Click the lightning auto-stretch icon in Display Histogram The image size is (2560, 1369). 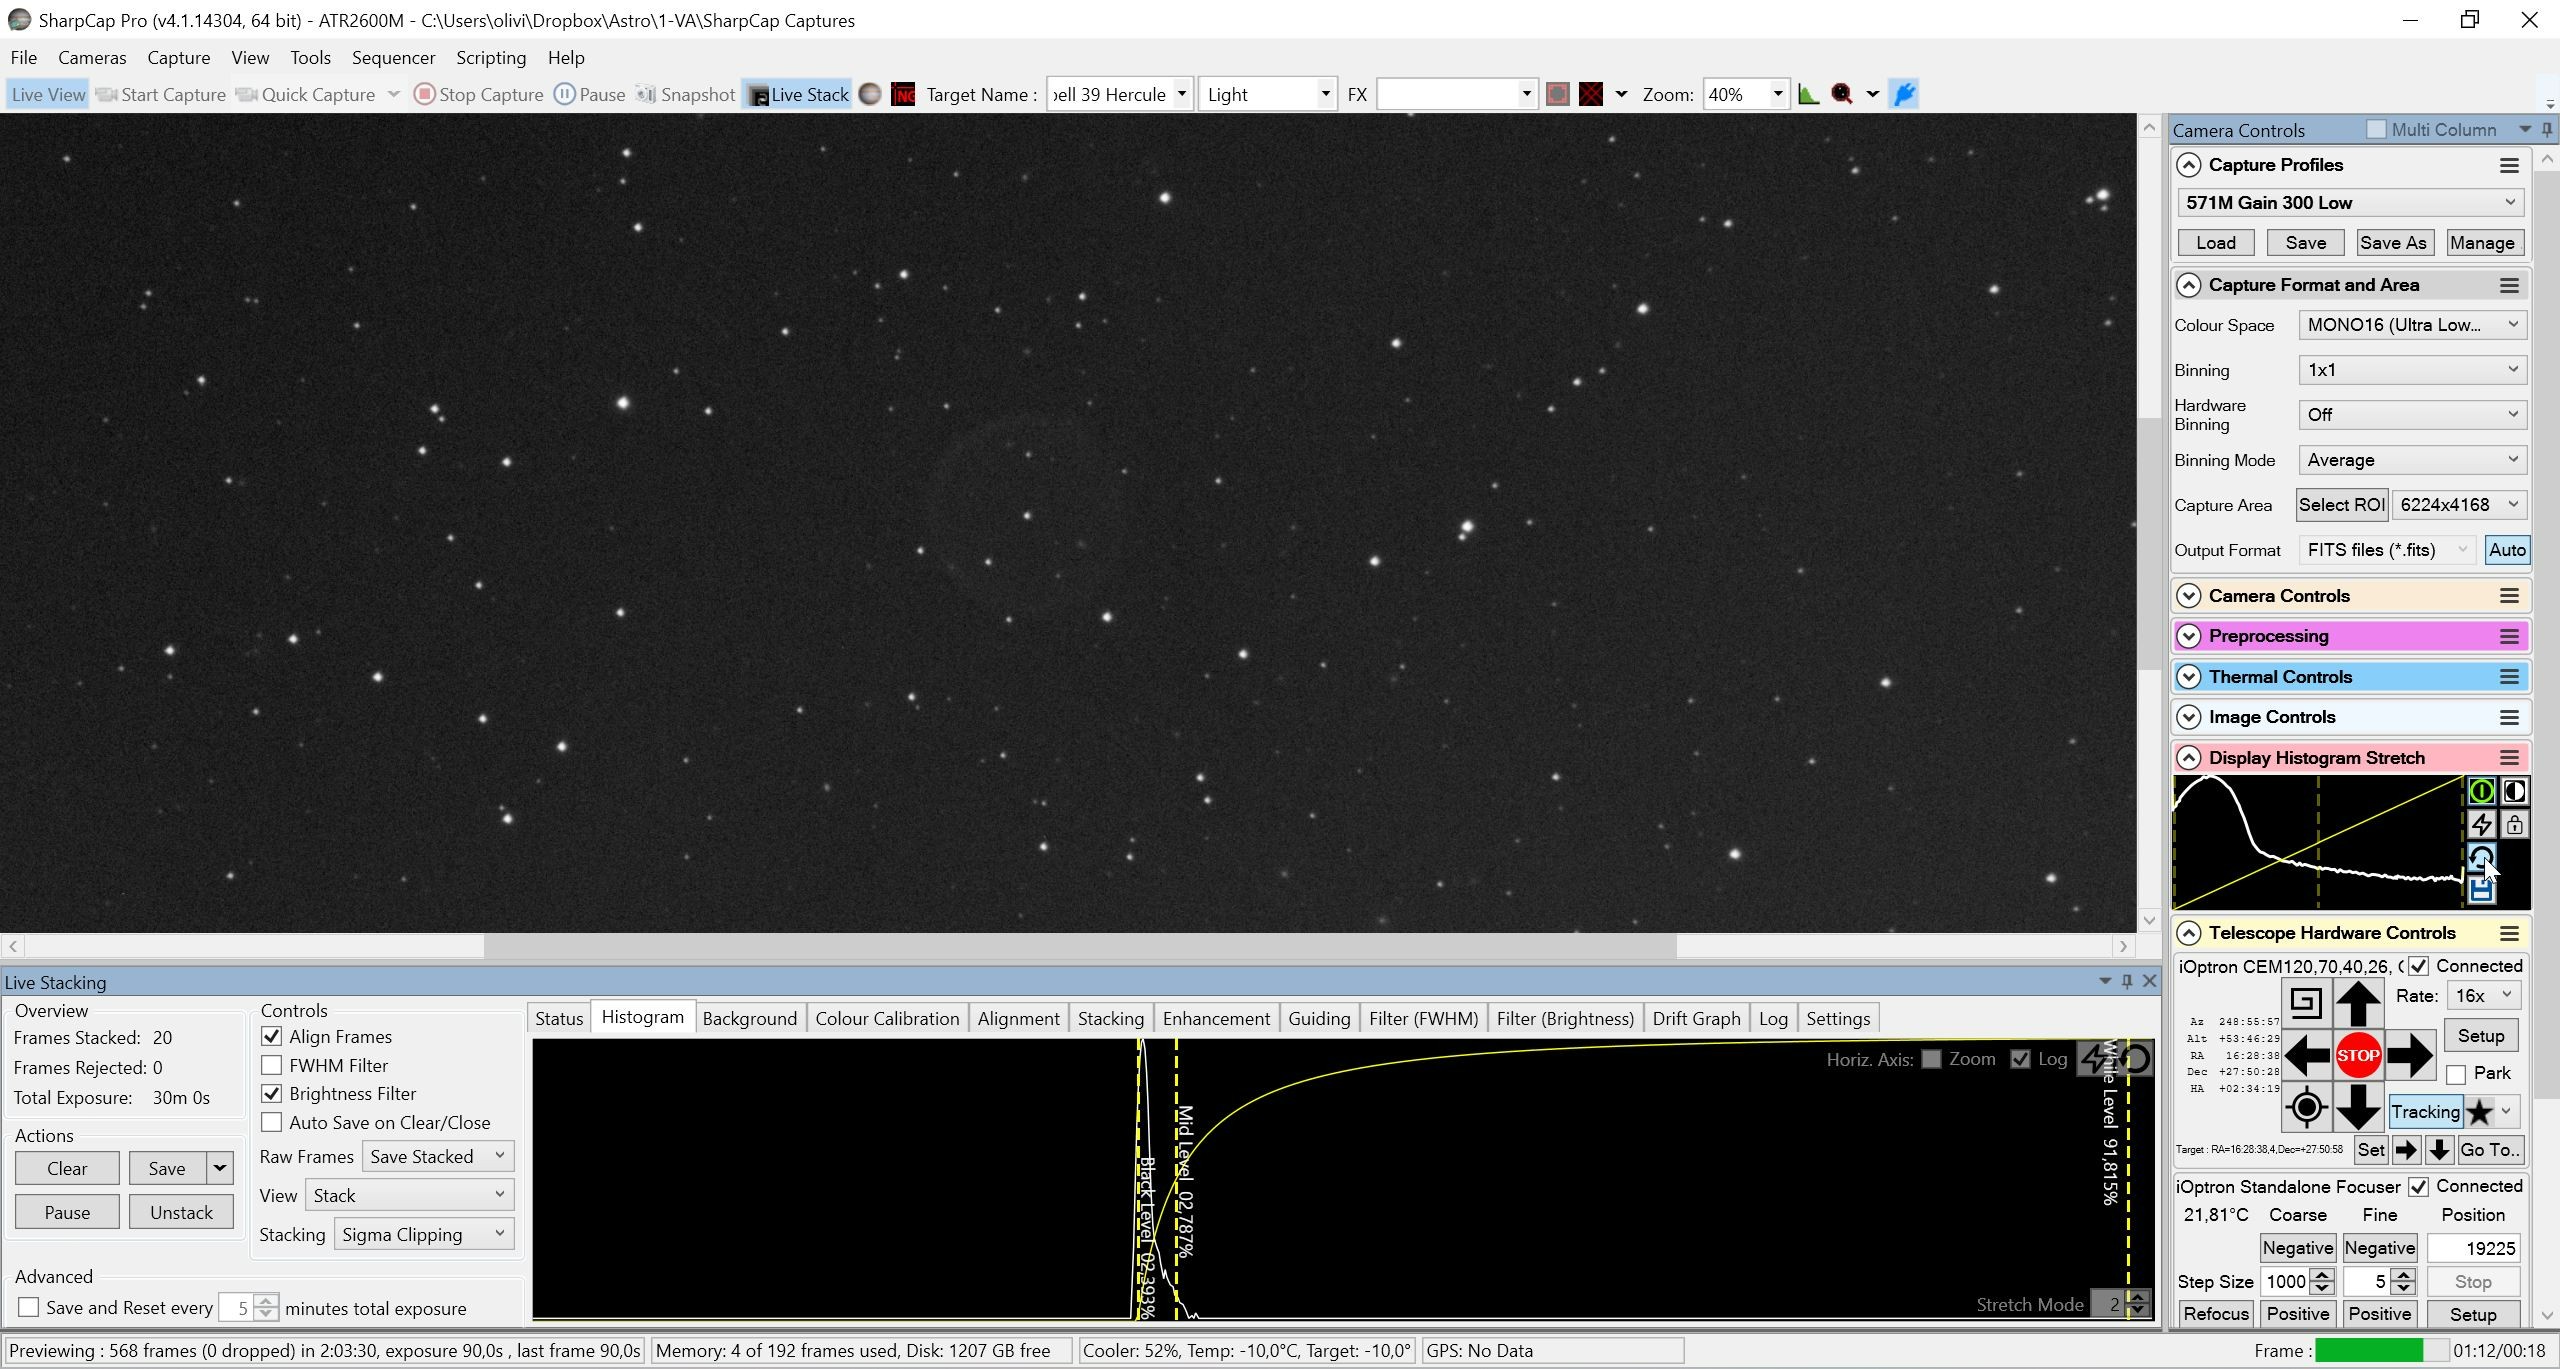tap(2481, 824)
